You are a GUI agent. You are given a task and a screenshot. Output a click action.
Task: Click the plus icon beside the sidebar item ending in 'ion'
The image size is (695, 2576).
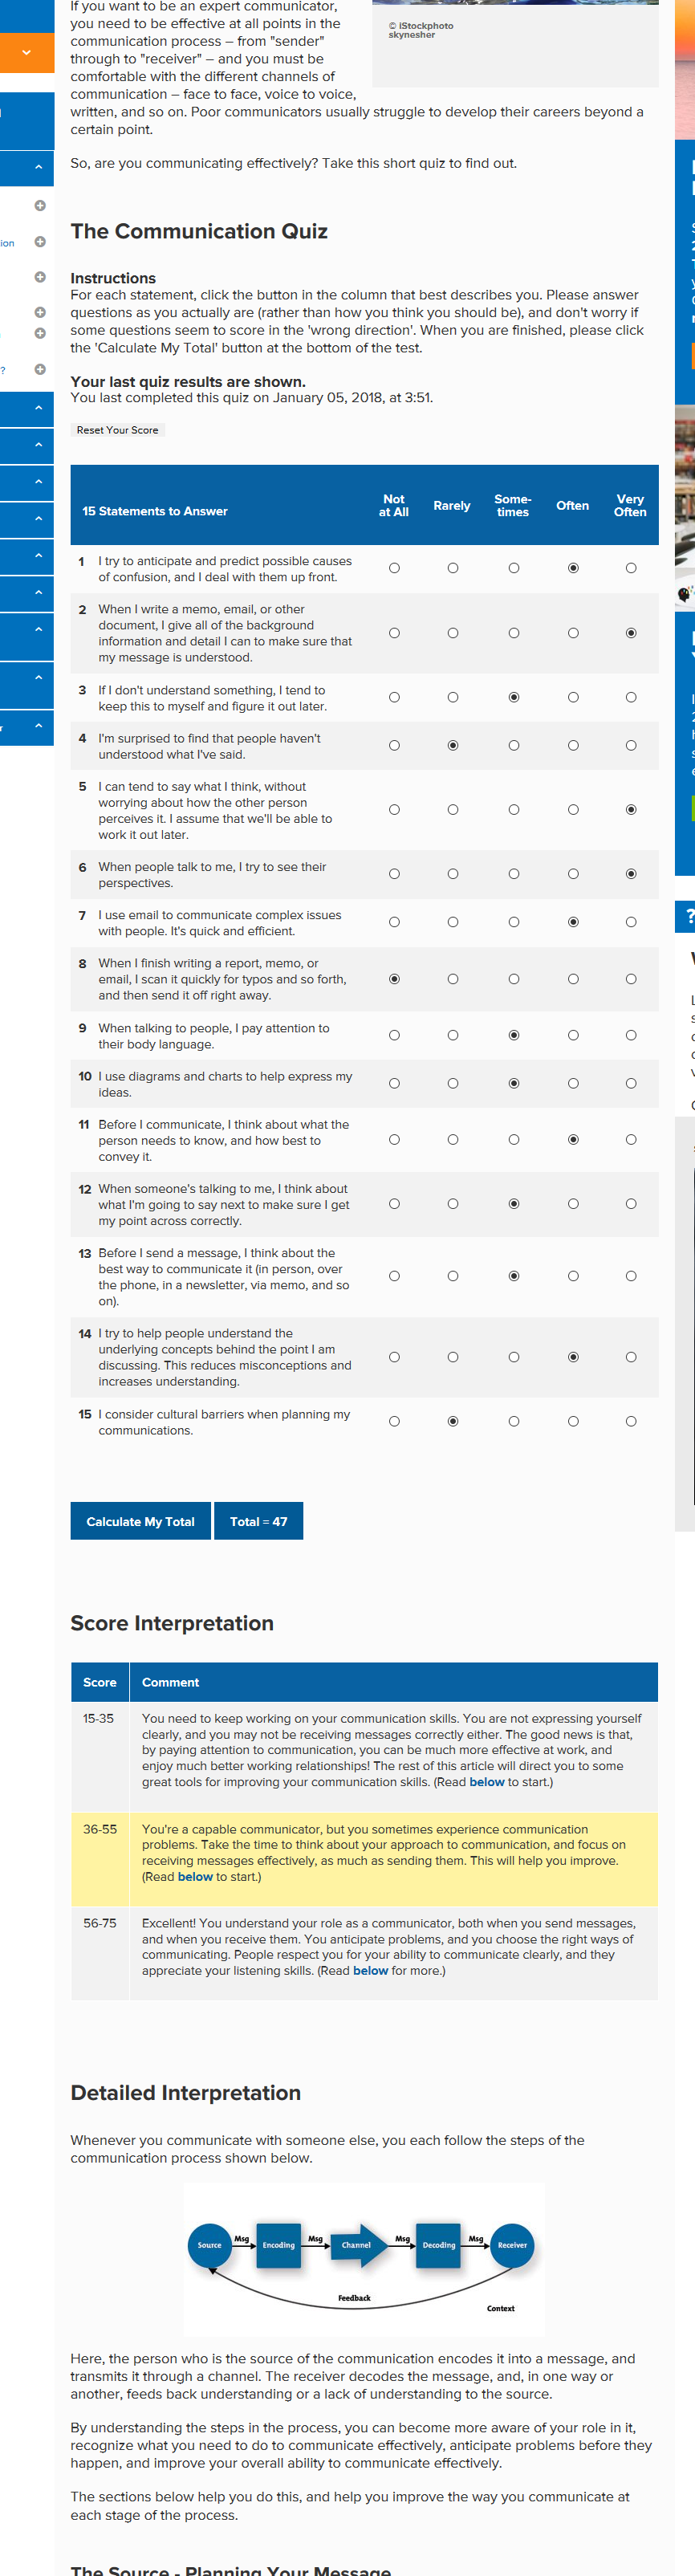40,242
